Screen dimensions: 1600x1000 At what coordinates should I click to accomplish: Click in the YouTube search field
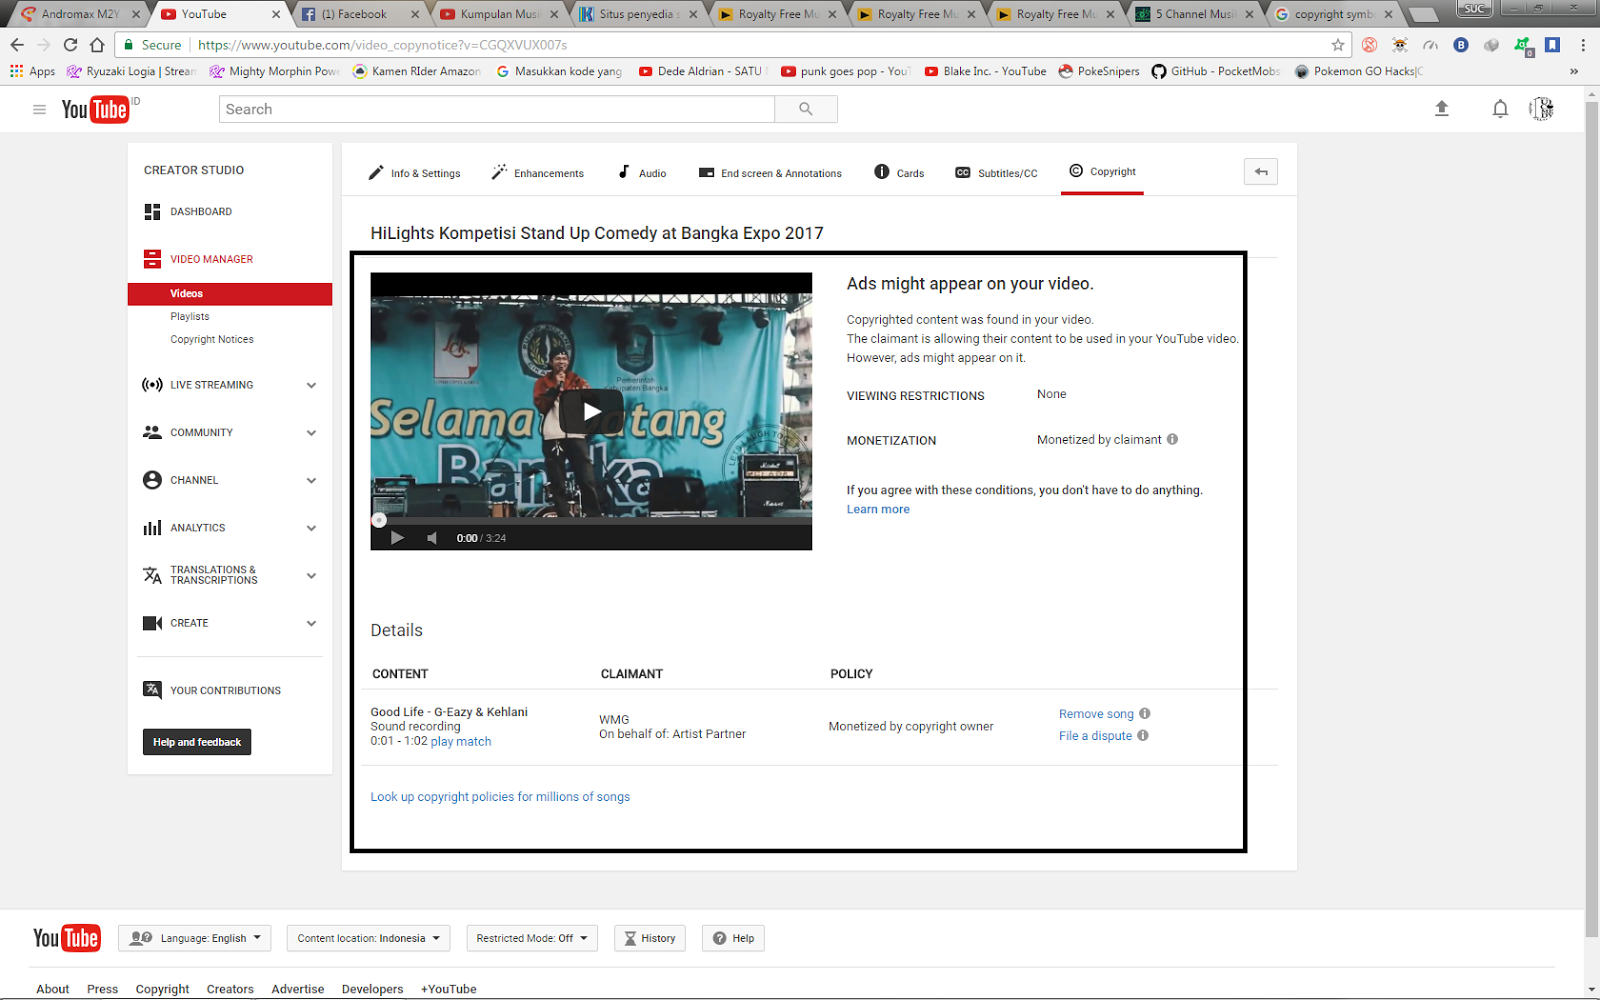[497, 109]
